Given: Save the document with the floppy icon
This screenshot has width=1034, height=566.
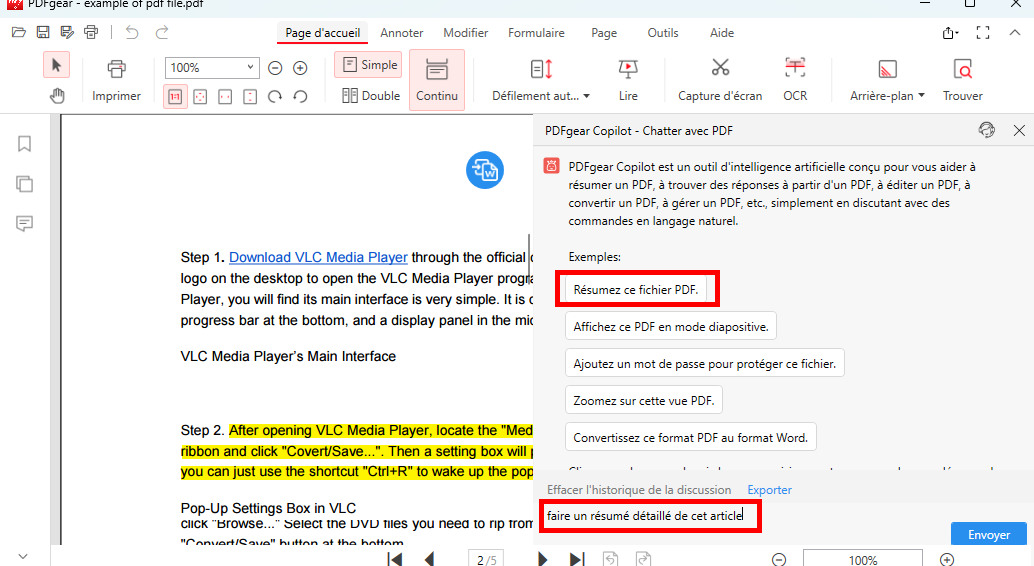Looking at the screenshot, I should point(43,32).
